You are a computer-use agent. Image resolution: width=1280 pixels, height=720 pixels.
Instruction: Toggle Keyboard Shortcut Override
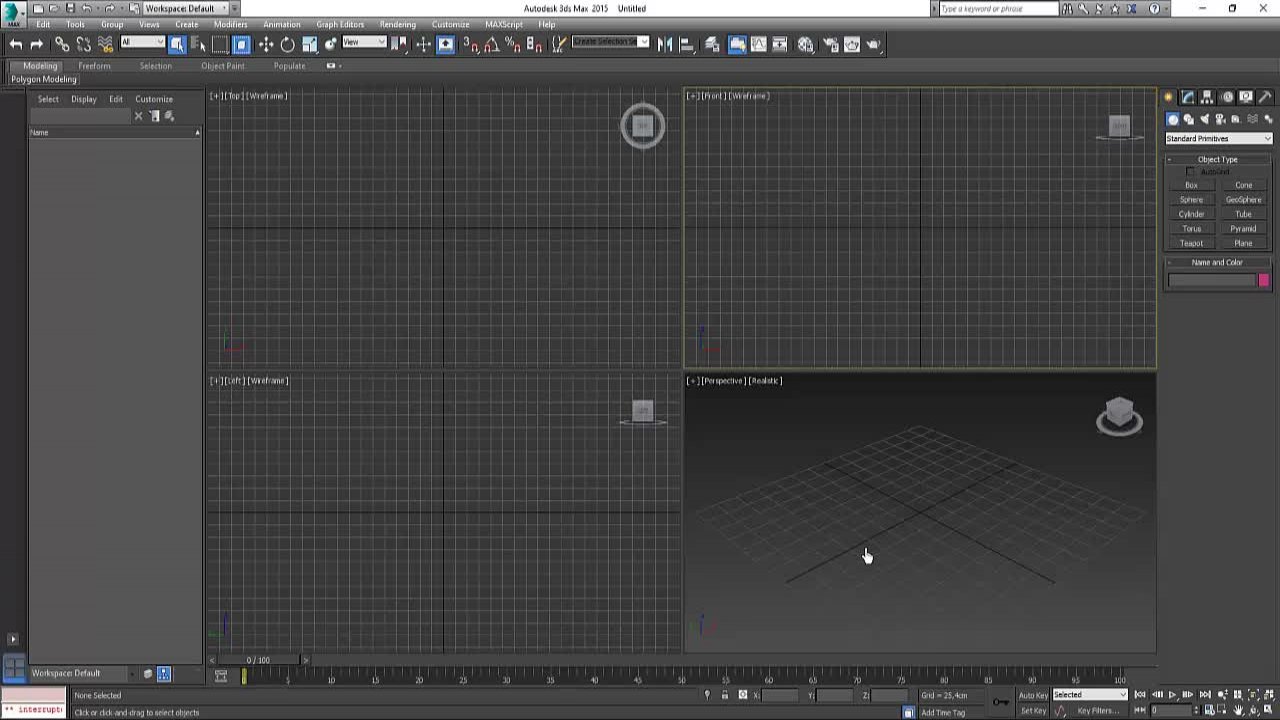446,44
